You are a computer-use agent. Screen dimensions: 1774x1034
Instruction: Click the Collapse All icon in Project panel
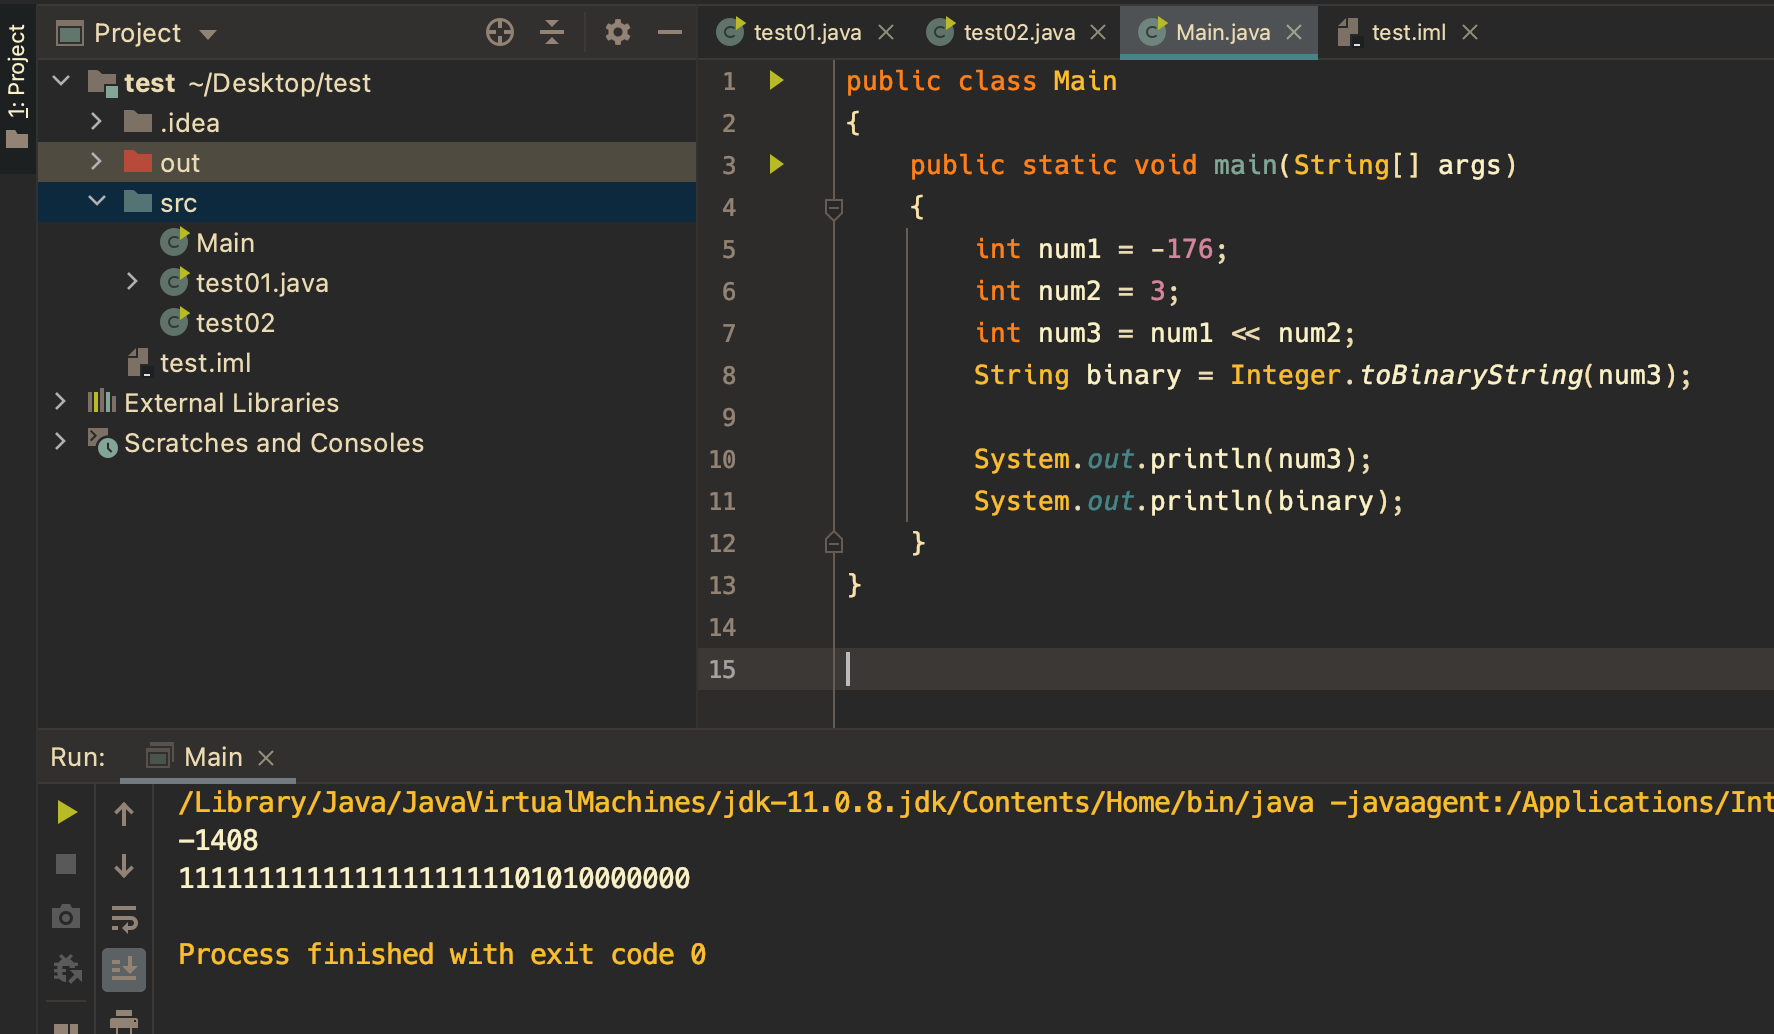coord(552,33)
